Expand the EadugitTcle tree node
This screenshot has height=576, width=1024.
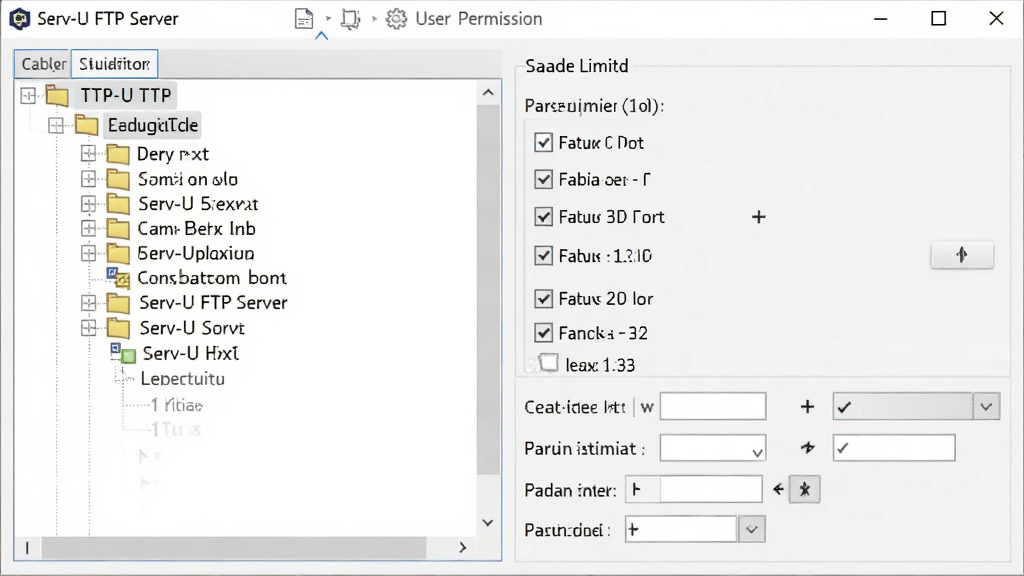(56, 125)
